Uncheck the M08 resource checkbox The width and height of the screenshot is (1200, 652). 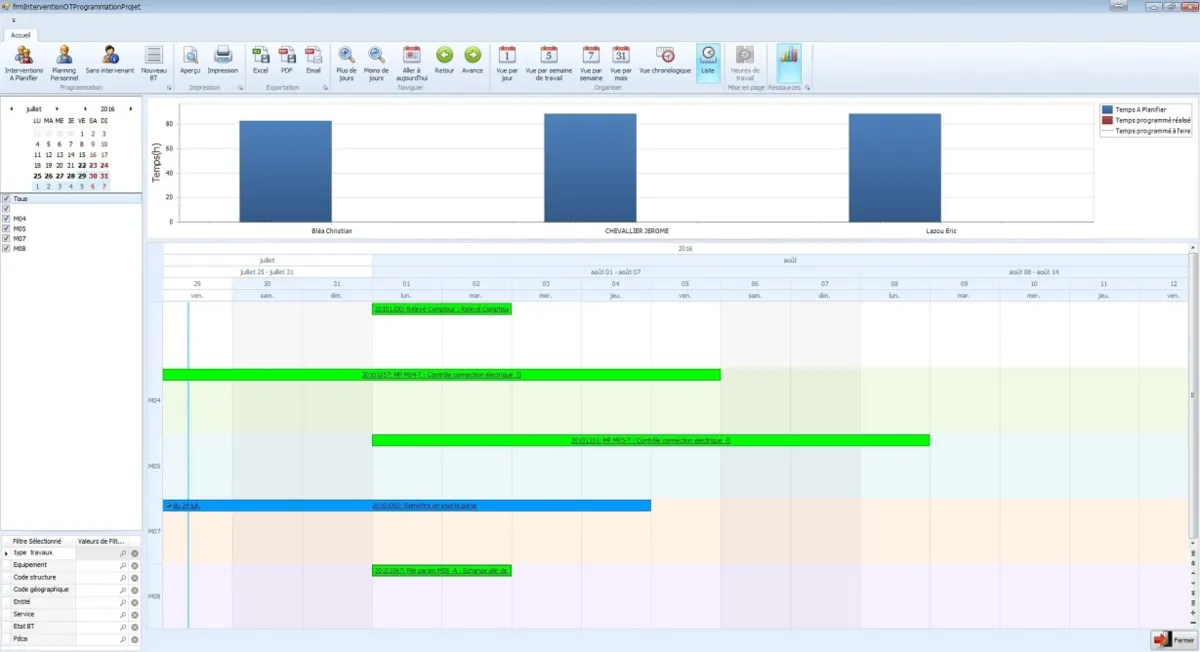6,248
